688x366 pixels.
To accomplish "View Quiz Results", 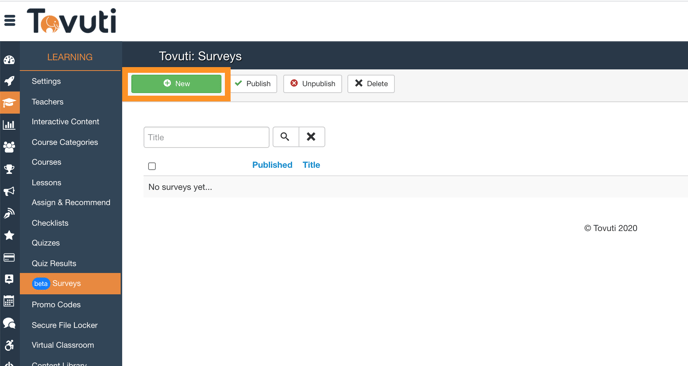I will (54, 263).
